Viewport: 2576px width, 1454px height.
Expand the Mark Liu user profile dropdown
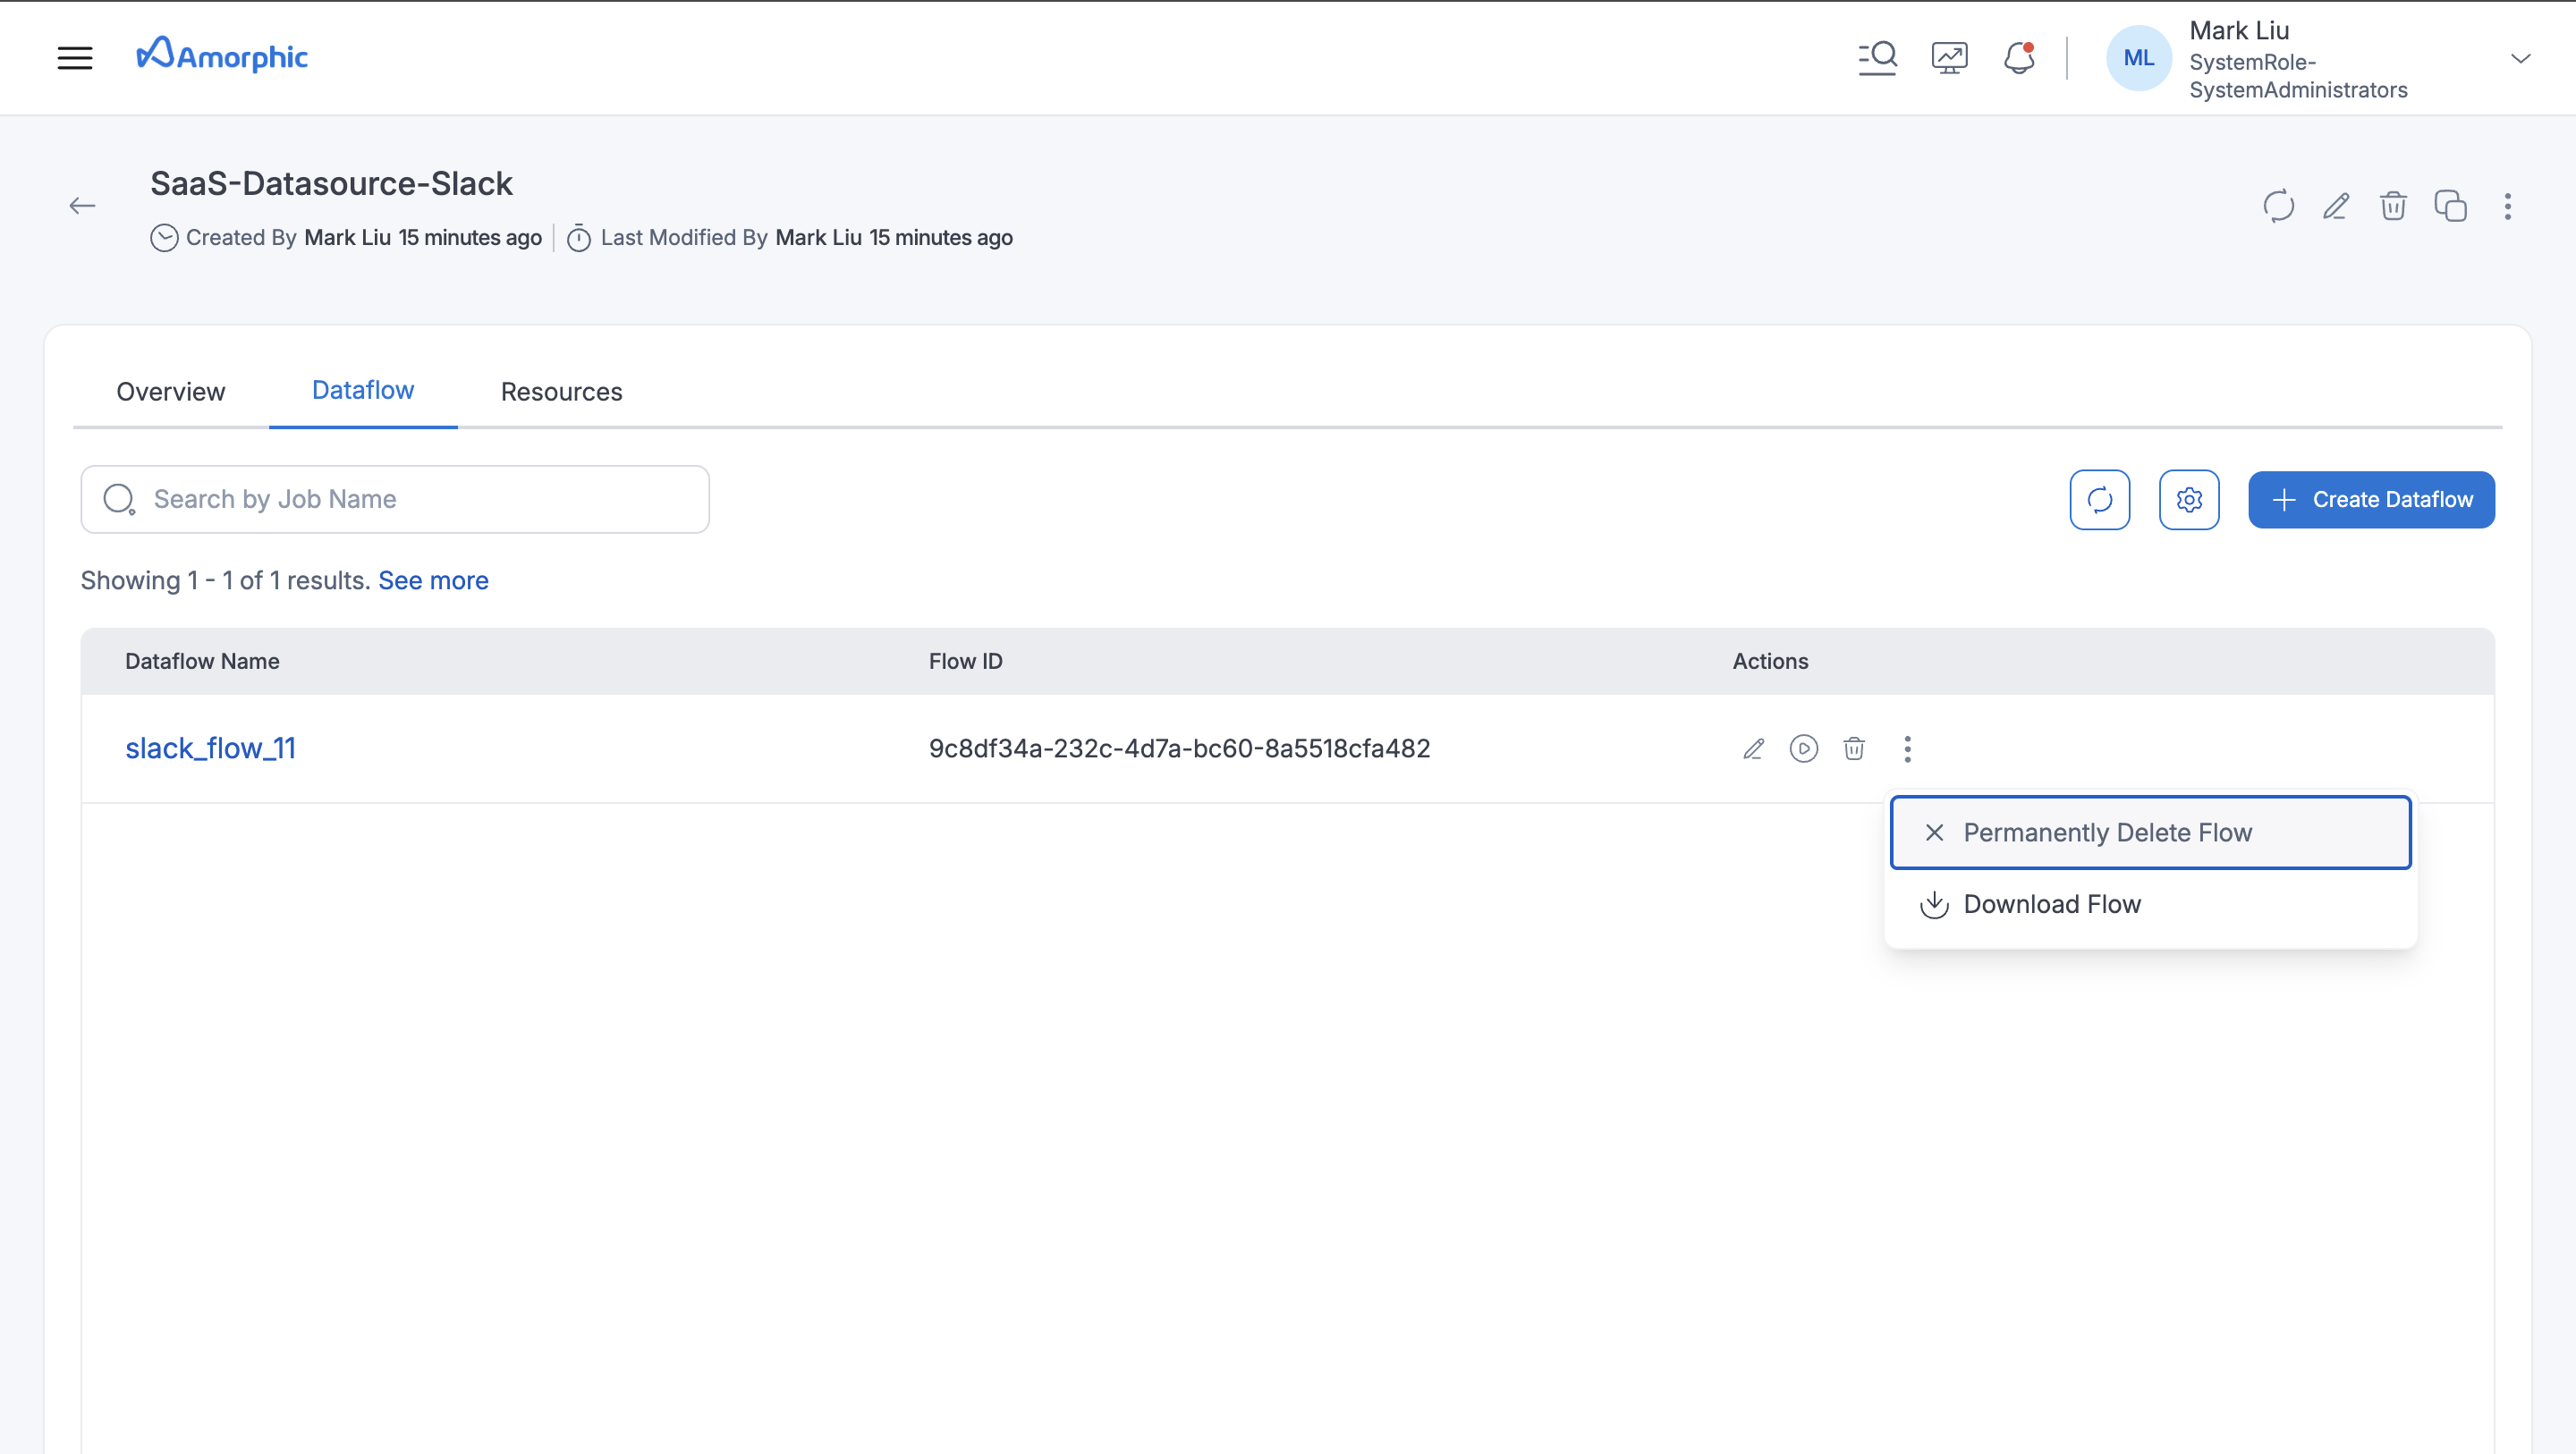click(x=2520, y=59)
